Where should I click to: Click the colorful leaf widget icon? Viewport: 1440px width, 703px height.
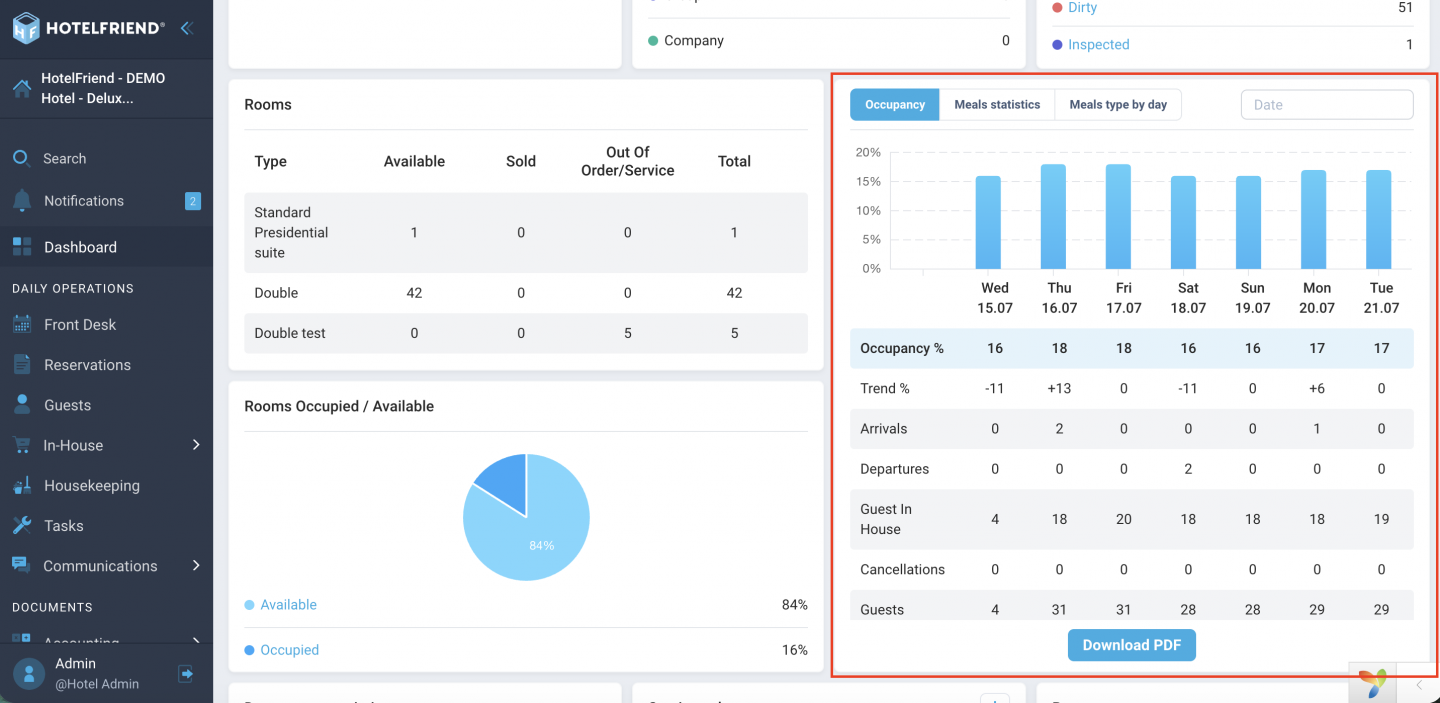point(1374,683)
